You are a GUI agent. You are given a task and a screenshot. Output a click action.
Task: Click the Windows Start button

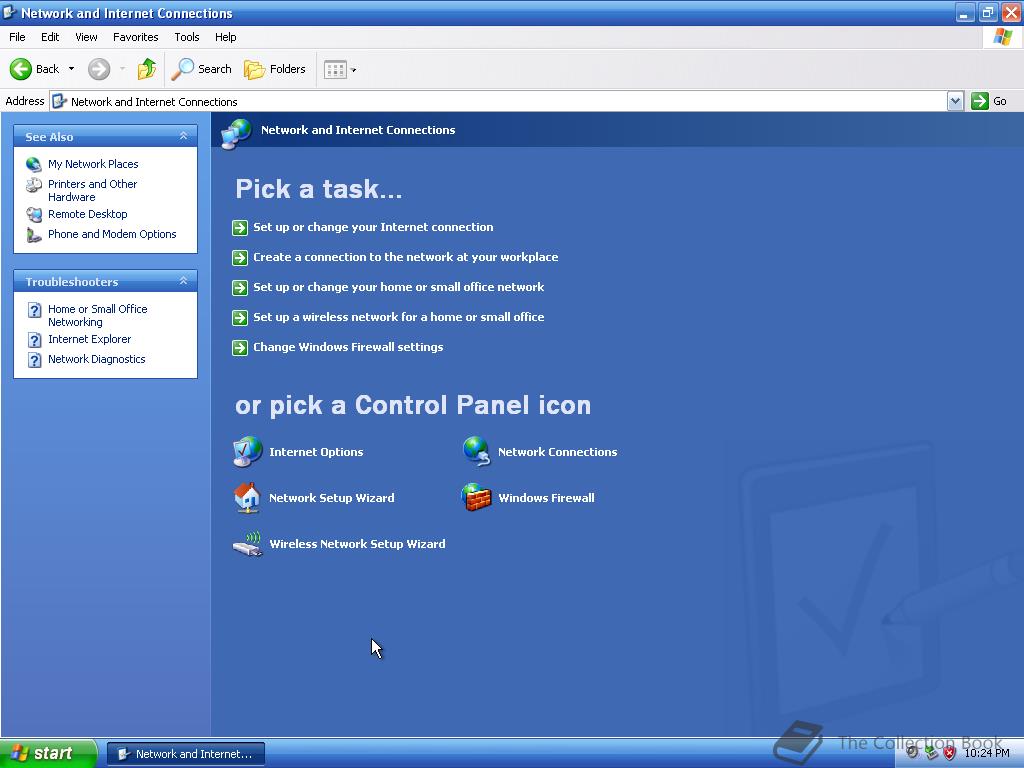[48, 754]
